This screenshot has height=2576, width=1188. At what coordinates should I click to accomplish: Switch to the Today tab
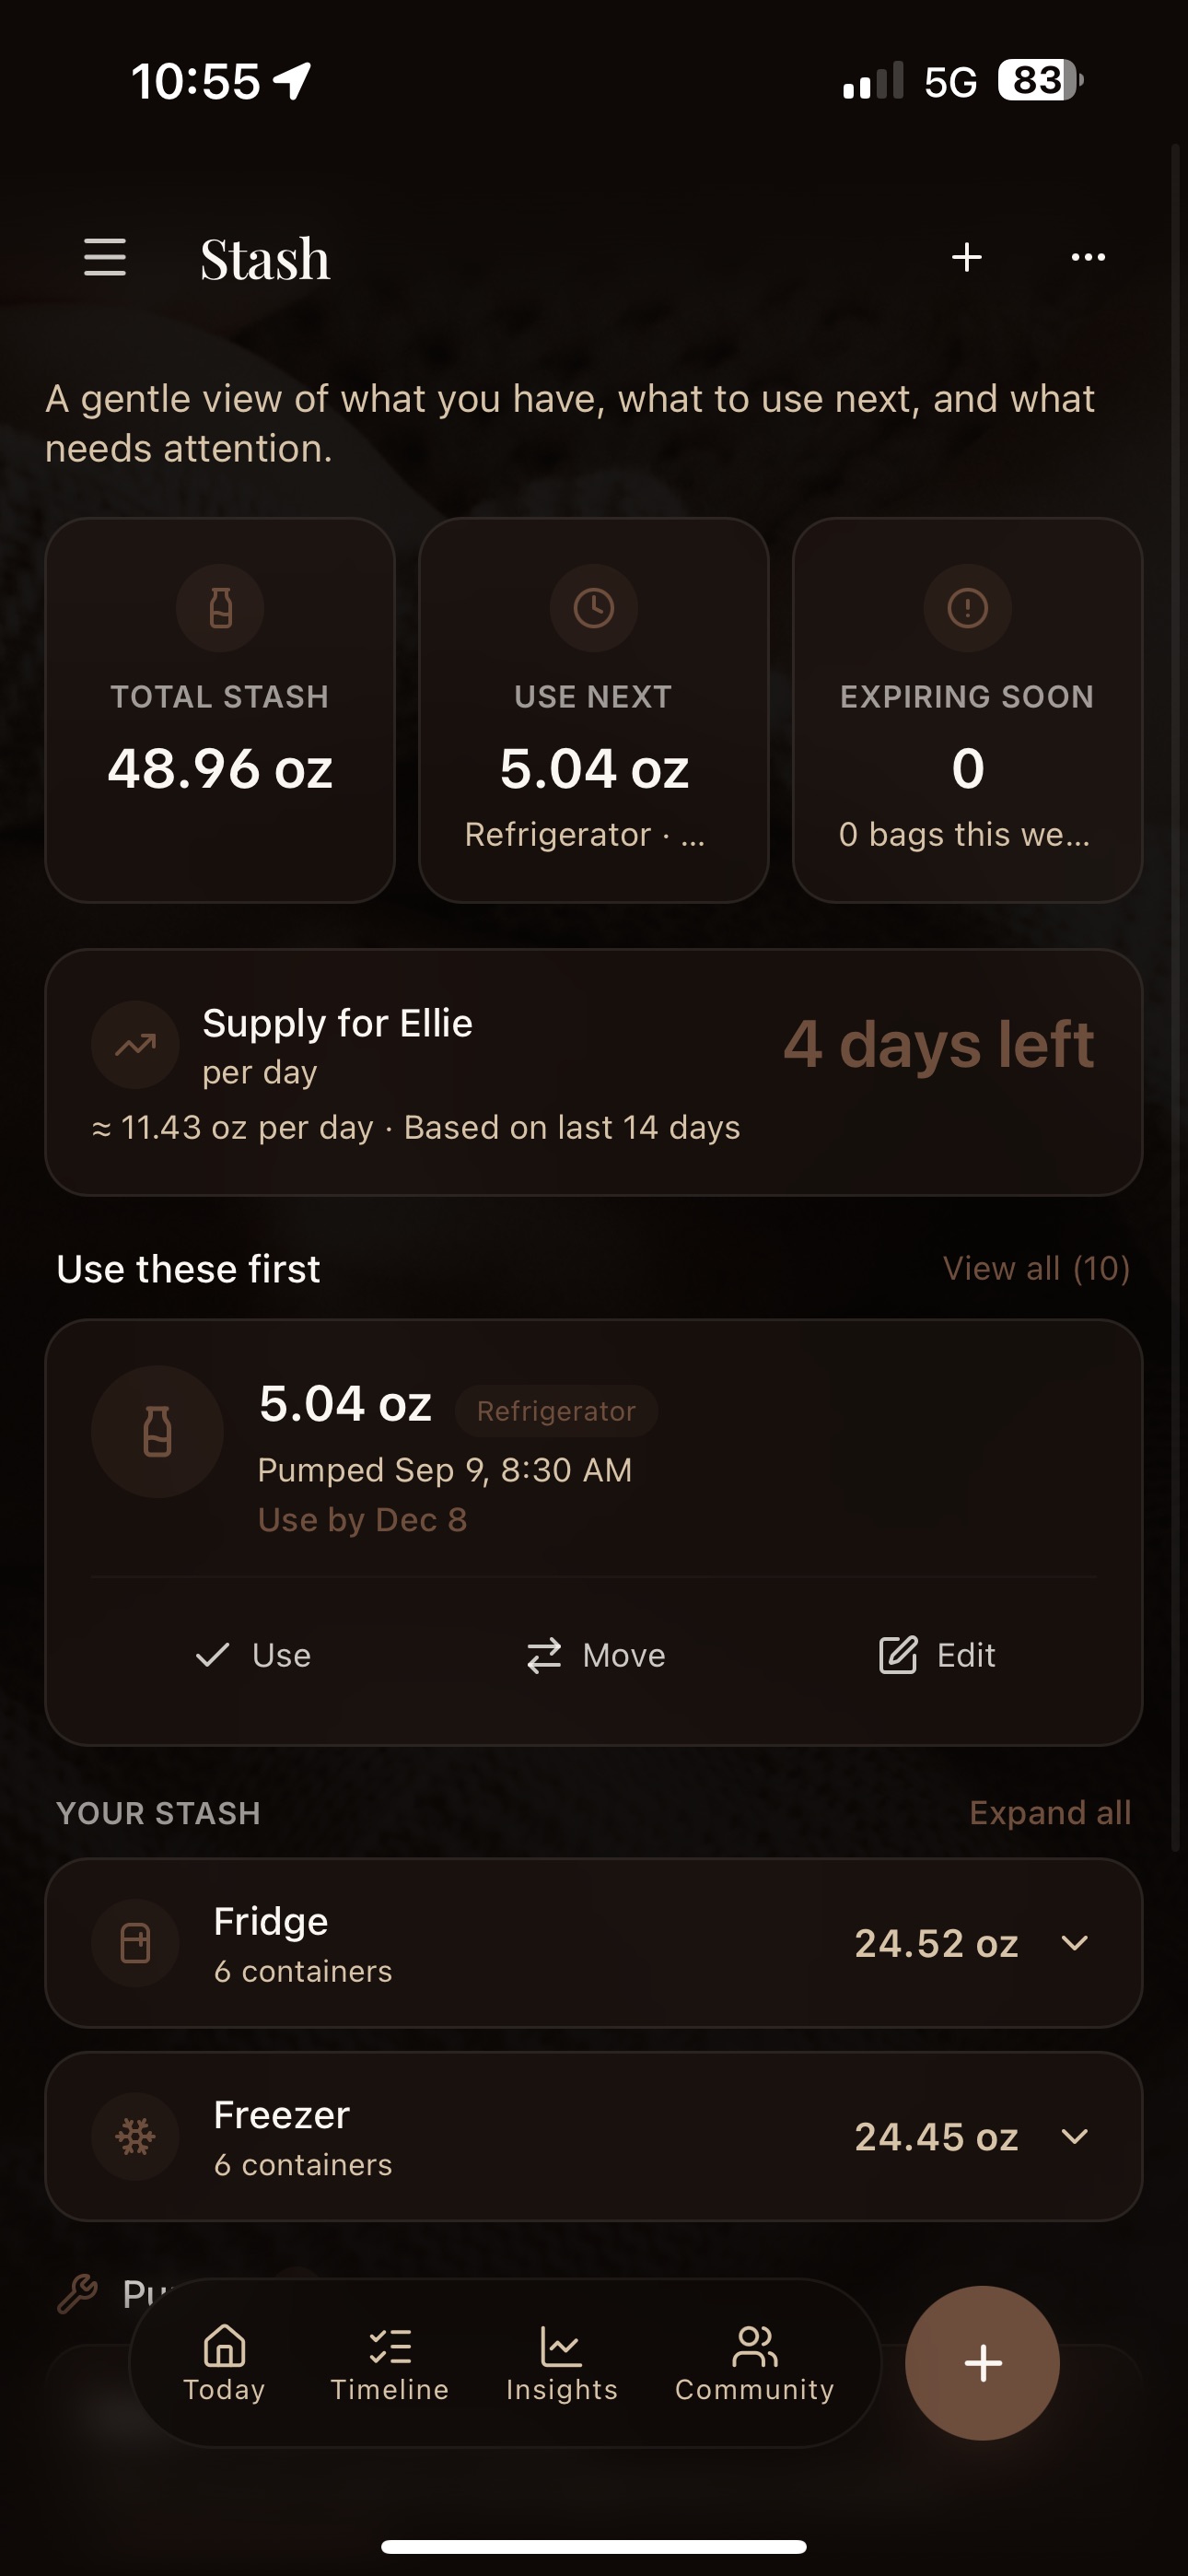(224, 2363)
